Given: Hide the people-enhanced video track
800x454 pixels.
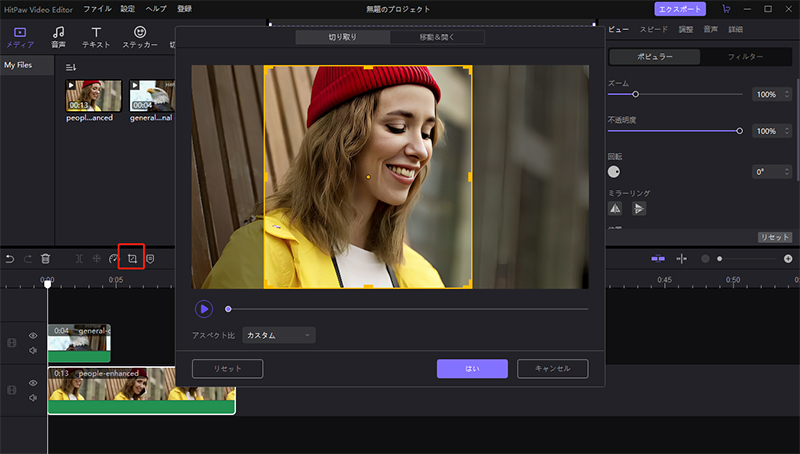Looking at the screenshot, I should click(33, 383).
